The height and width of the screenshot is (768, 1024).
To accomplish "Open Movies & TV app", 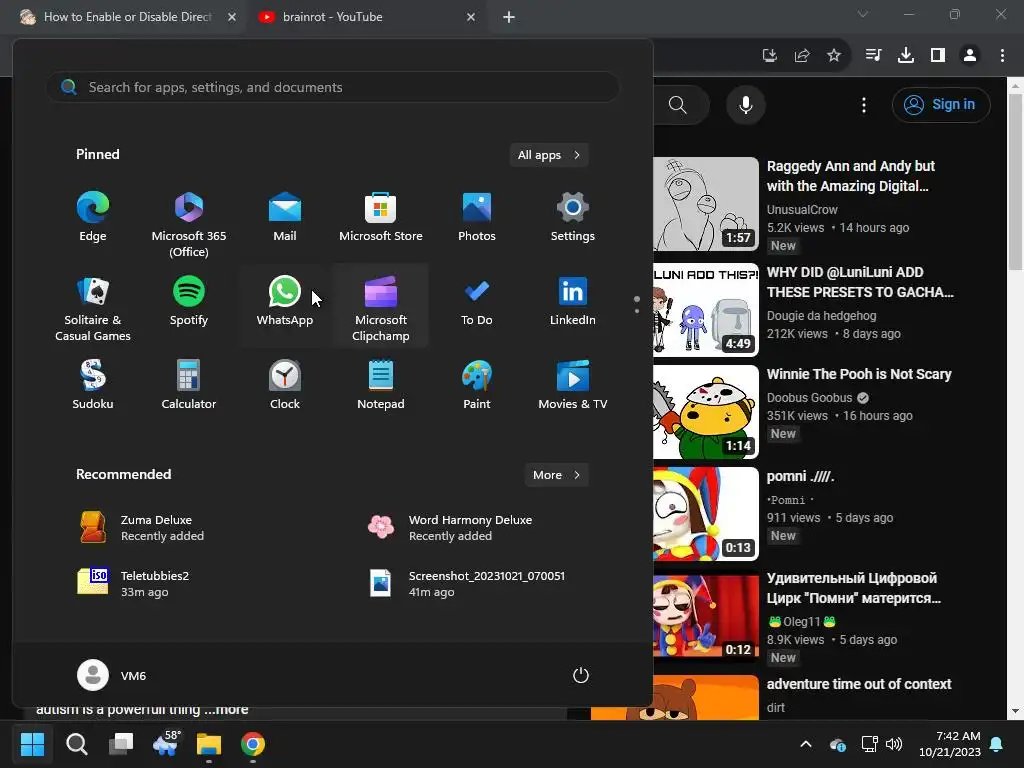I will coord(573,385).
